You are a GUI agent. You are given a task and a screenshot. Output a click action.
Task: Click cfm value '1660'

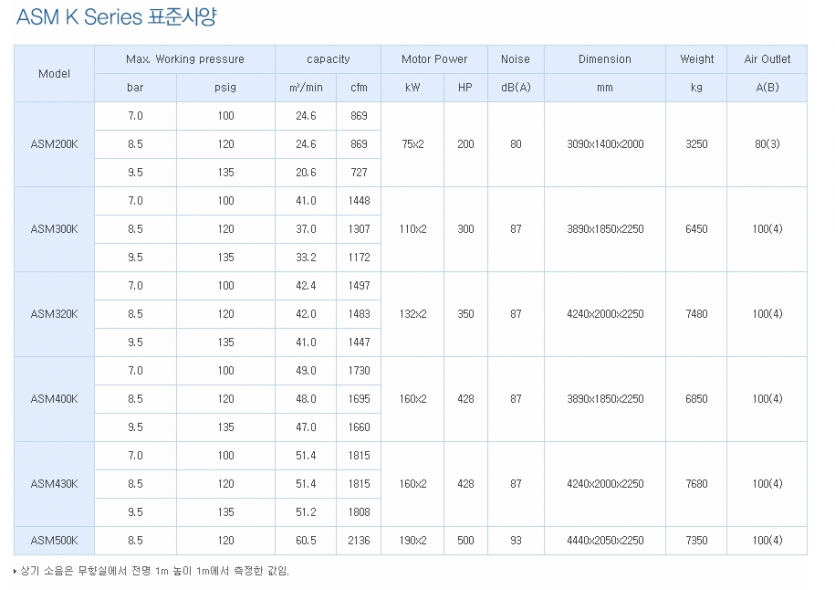[x=359, y=427]
